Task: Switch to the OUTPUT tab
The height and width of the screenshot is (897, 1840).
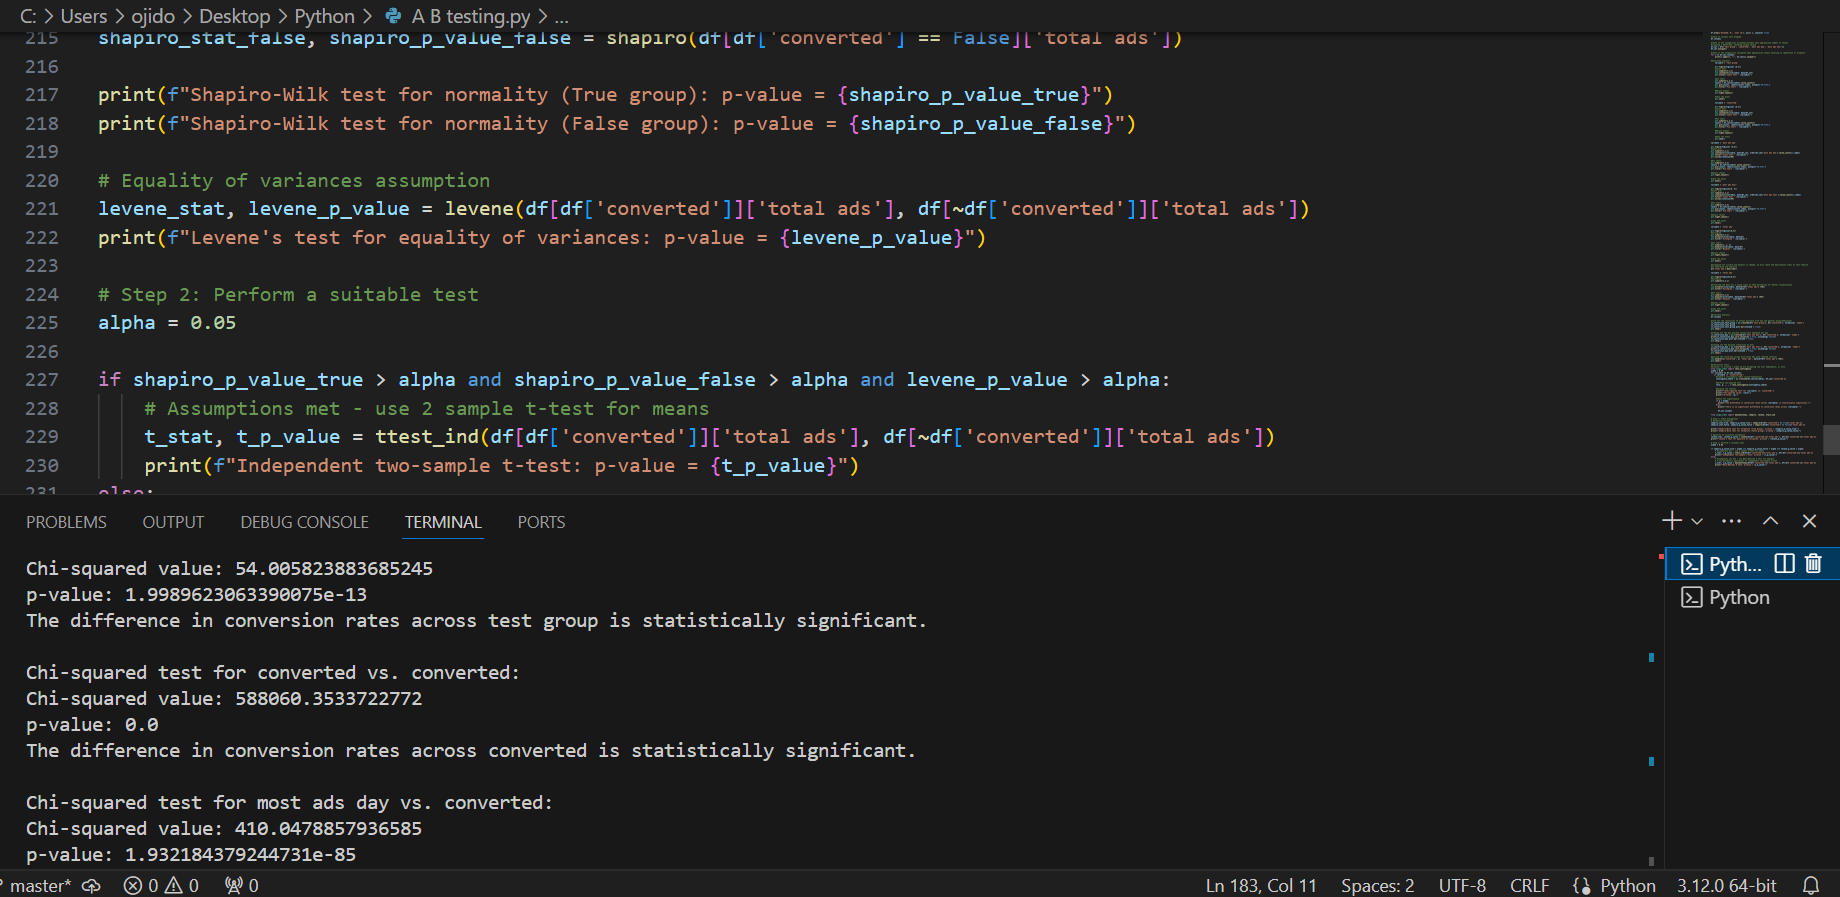Action: point(173,522)
